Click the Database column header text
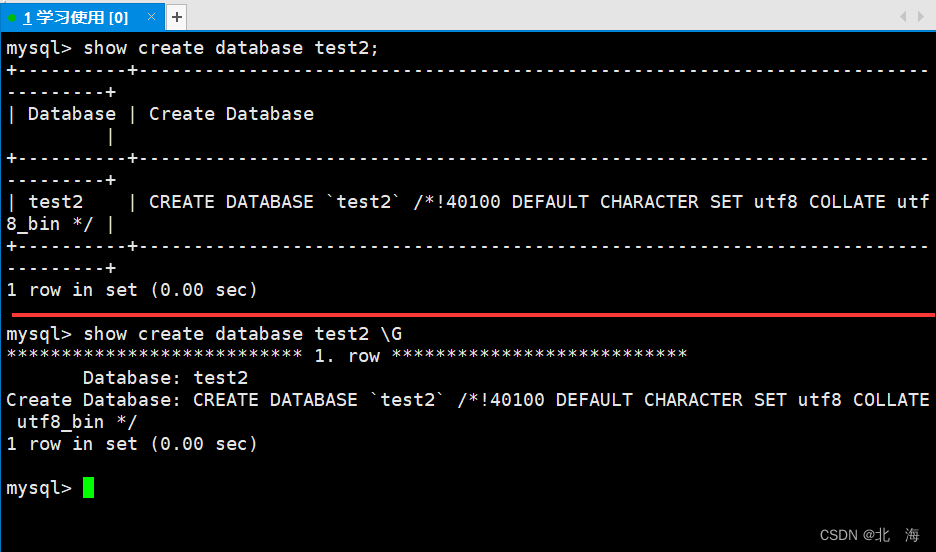This screenshot has width=936, height=552. tap(72, 113)
